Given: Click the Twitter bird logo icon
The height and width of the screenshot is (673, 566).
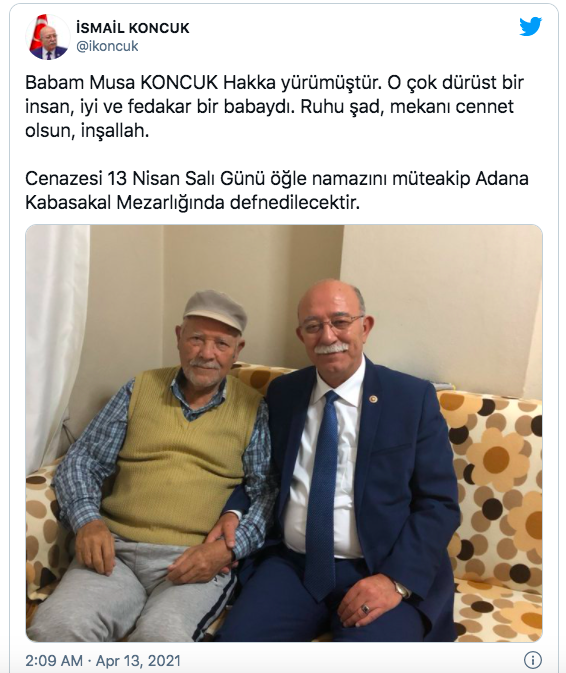Looking at the screenshot, I should pyautogui.click(x=530, y=27).
